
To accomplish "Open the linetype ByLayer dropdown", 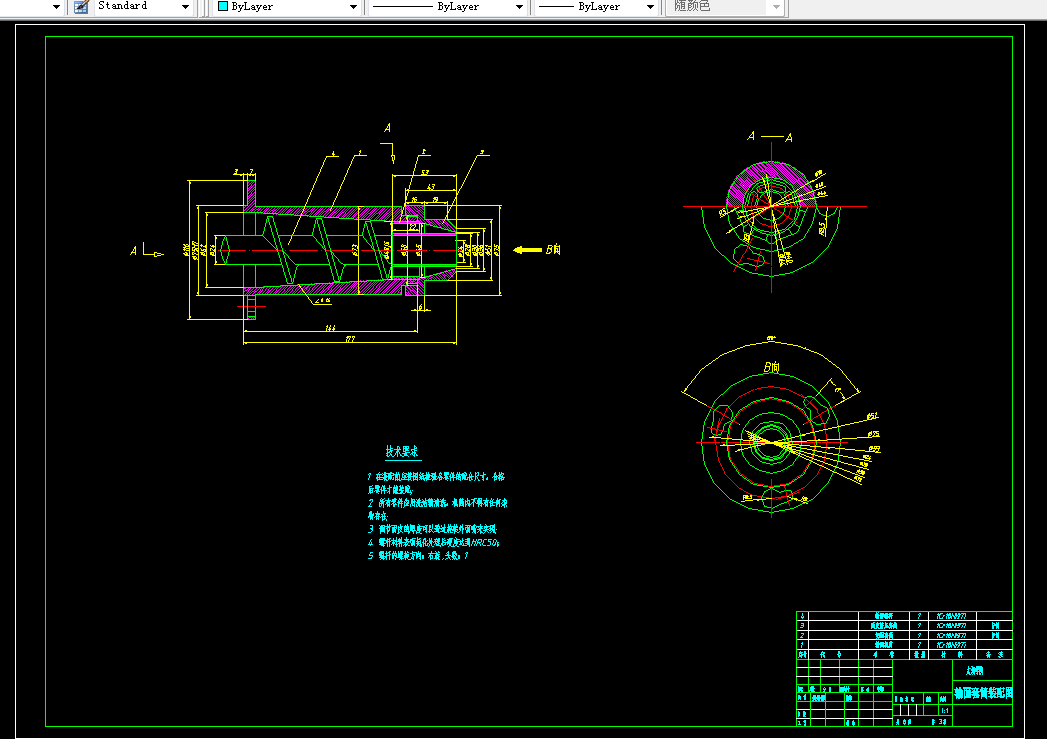I will click(447, 7).
